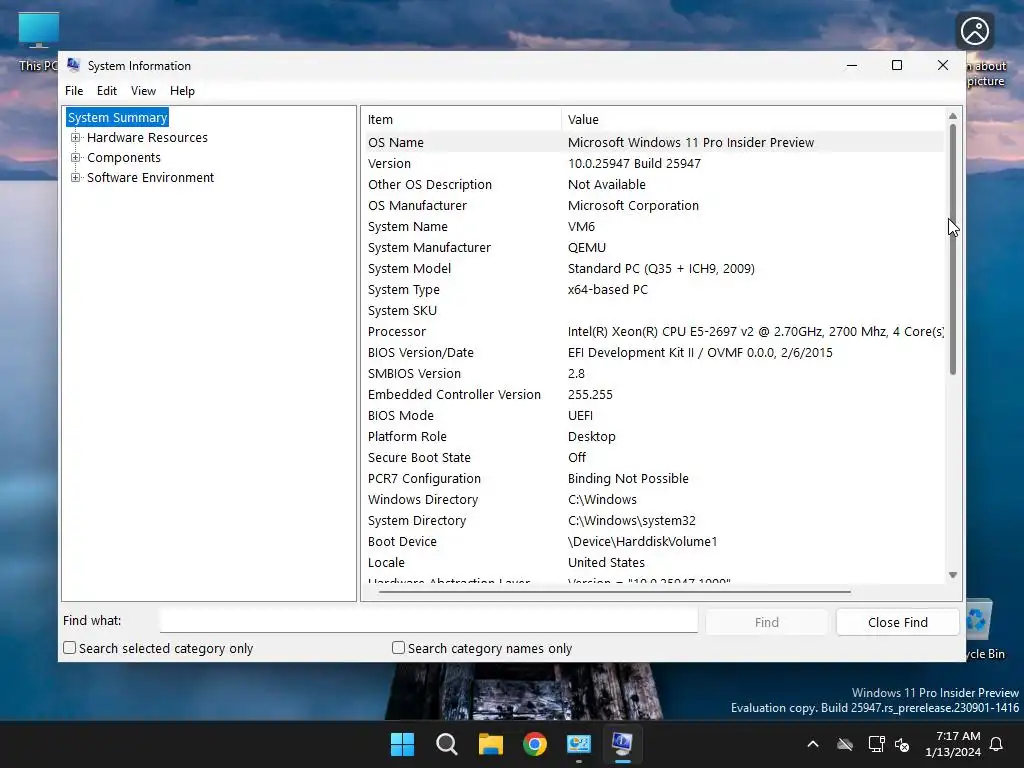1024x768 pixels.
Task: Select the BIOS Mode row
Action: coord(655,415)
